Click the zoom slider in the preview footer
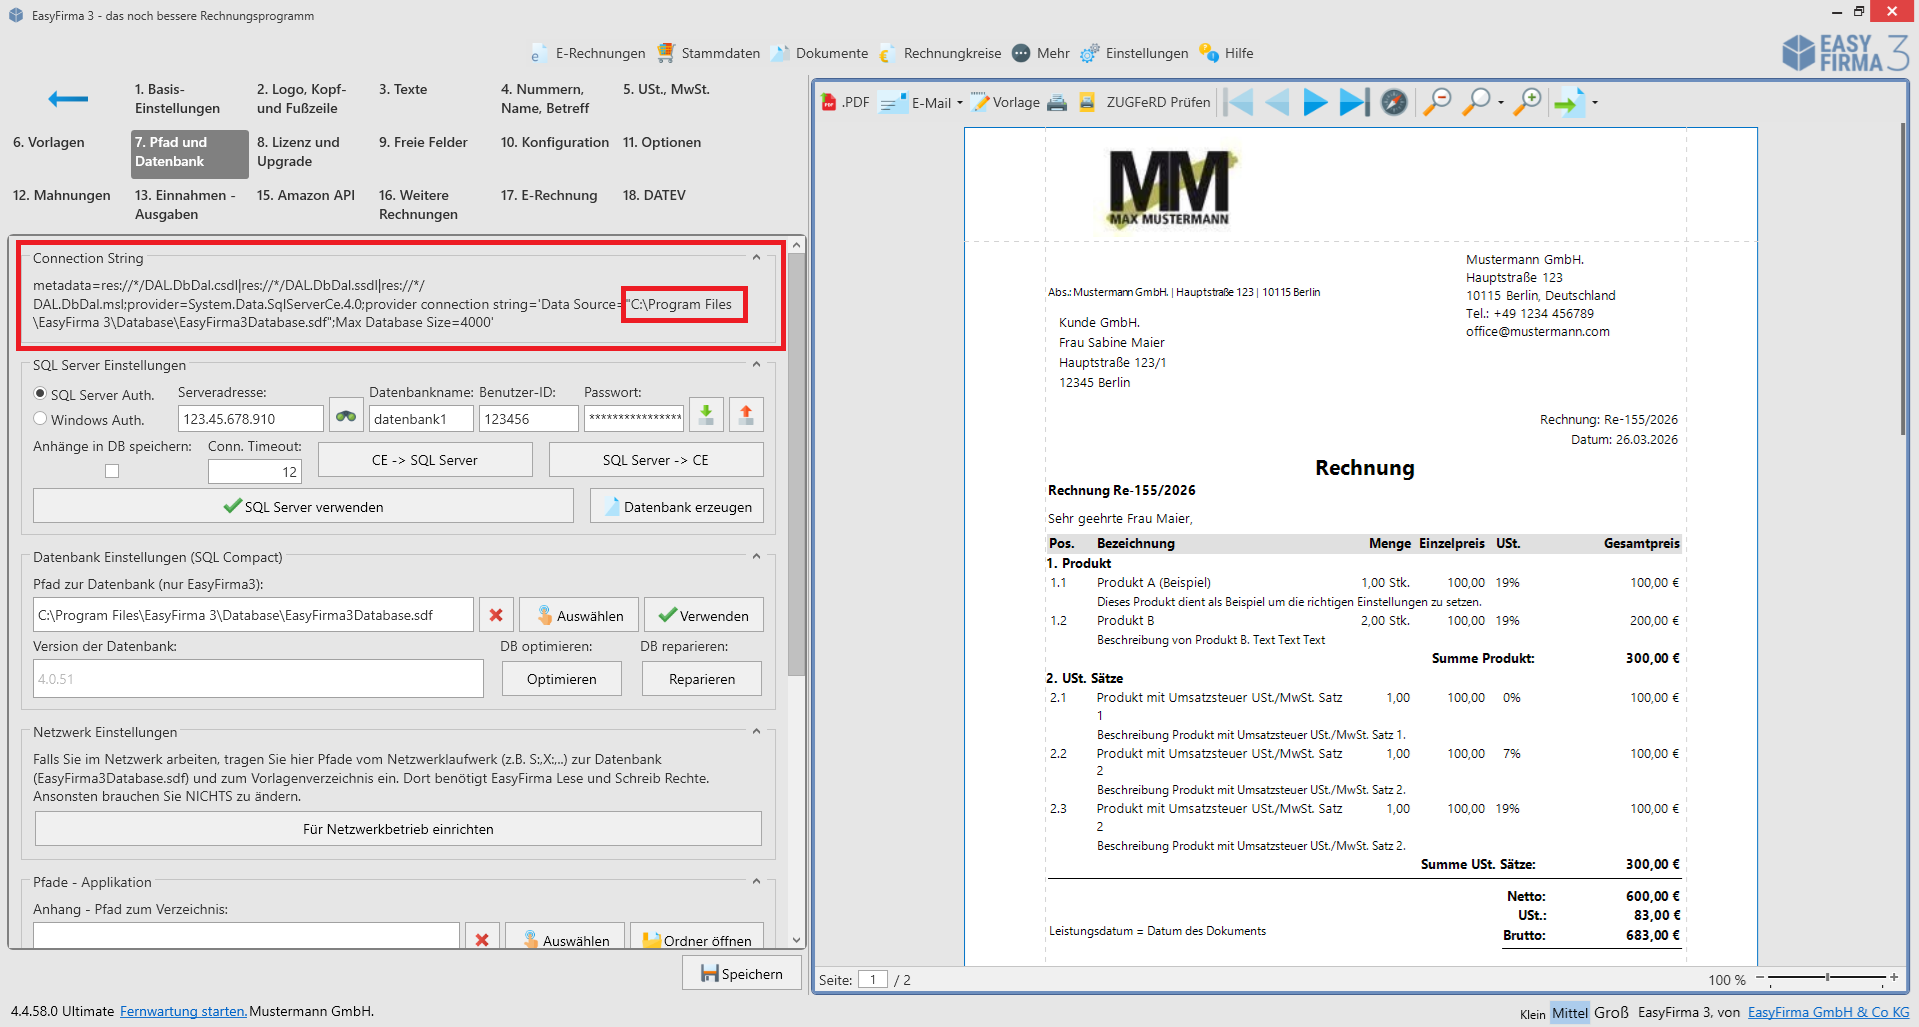 point(1827,977)
